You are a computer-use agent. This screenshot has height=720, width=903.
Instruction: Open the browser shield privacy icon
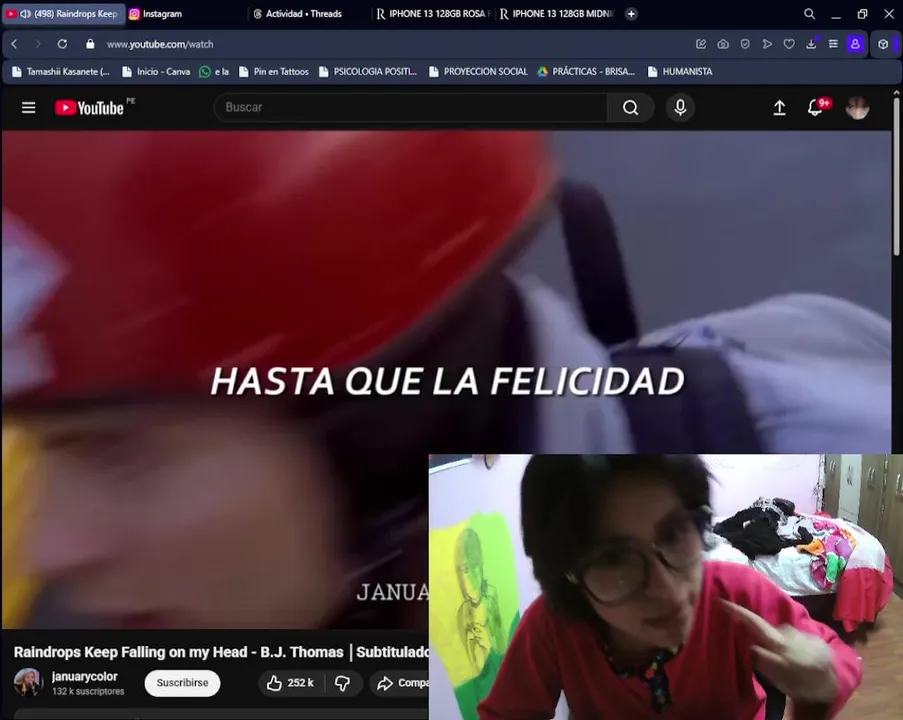tap(745, 44)
